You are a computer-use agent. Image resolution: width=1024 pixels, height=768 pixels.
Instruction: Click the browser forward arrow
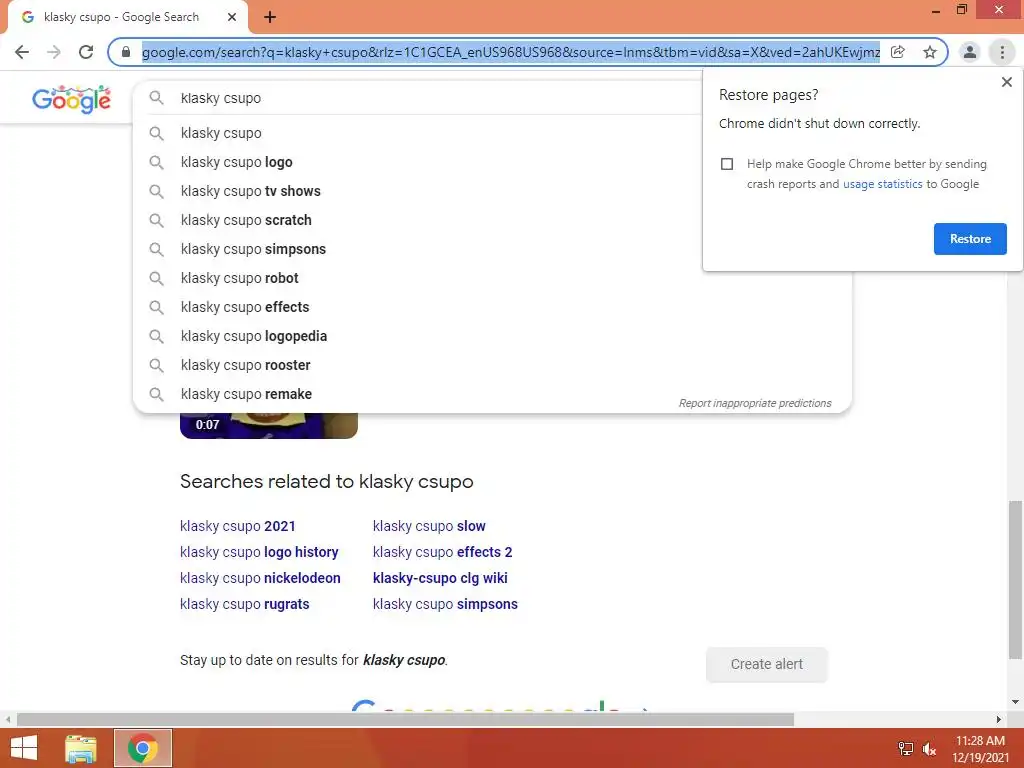54,52
